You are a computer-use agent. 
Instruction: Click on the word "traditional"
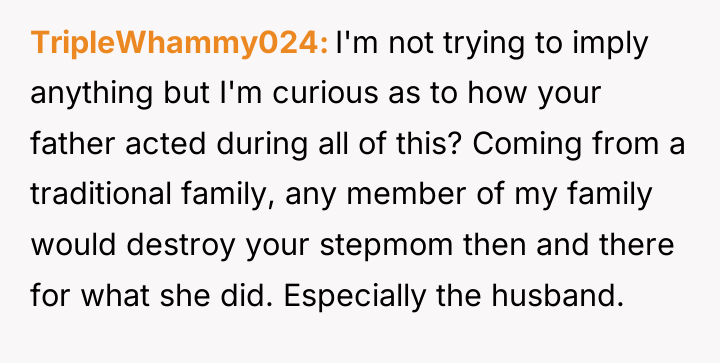coord(100,195)
